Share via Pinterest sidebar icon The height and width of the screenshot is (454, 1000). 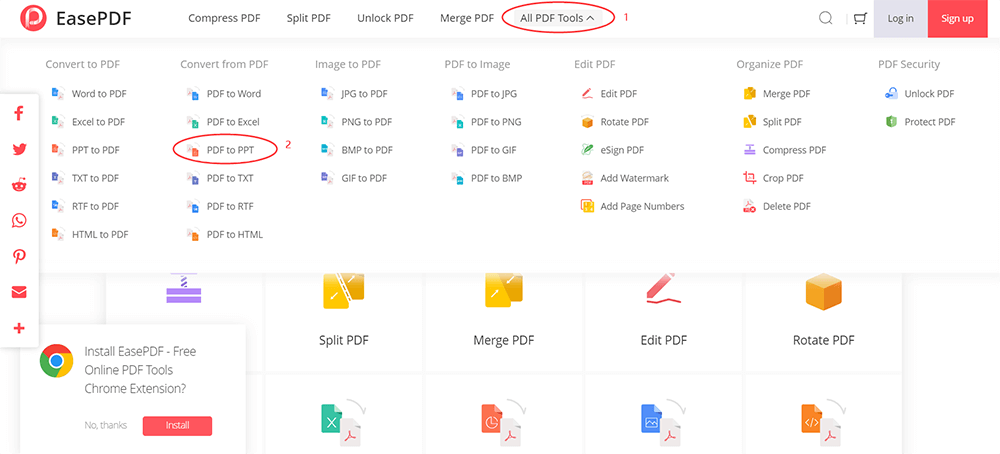point(19,257)
